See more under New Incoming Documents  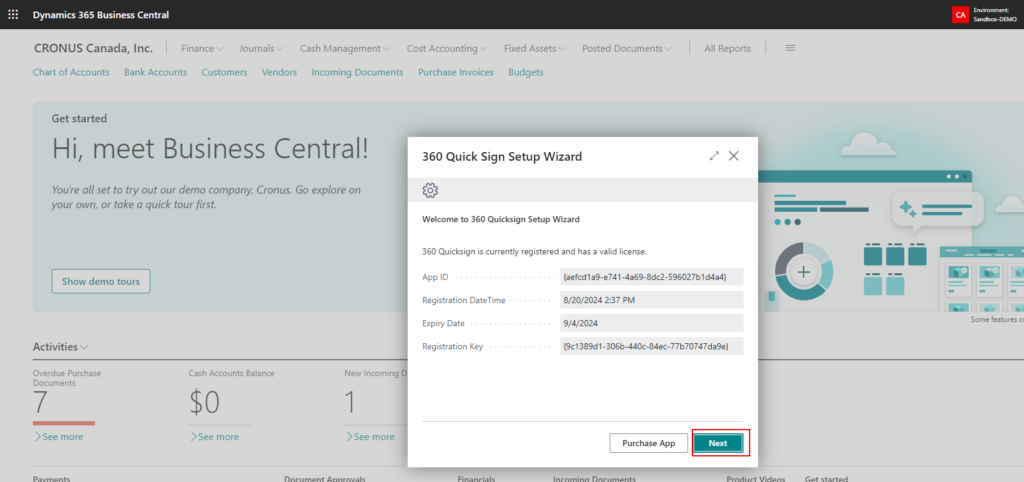[x=370, y=436]
